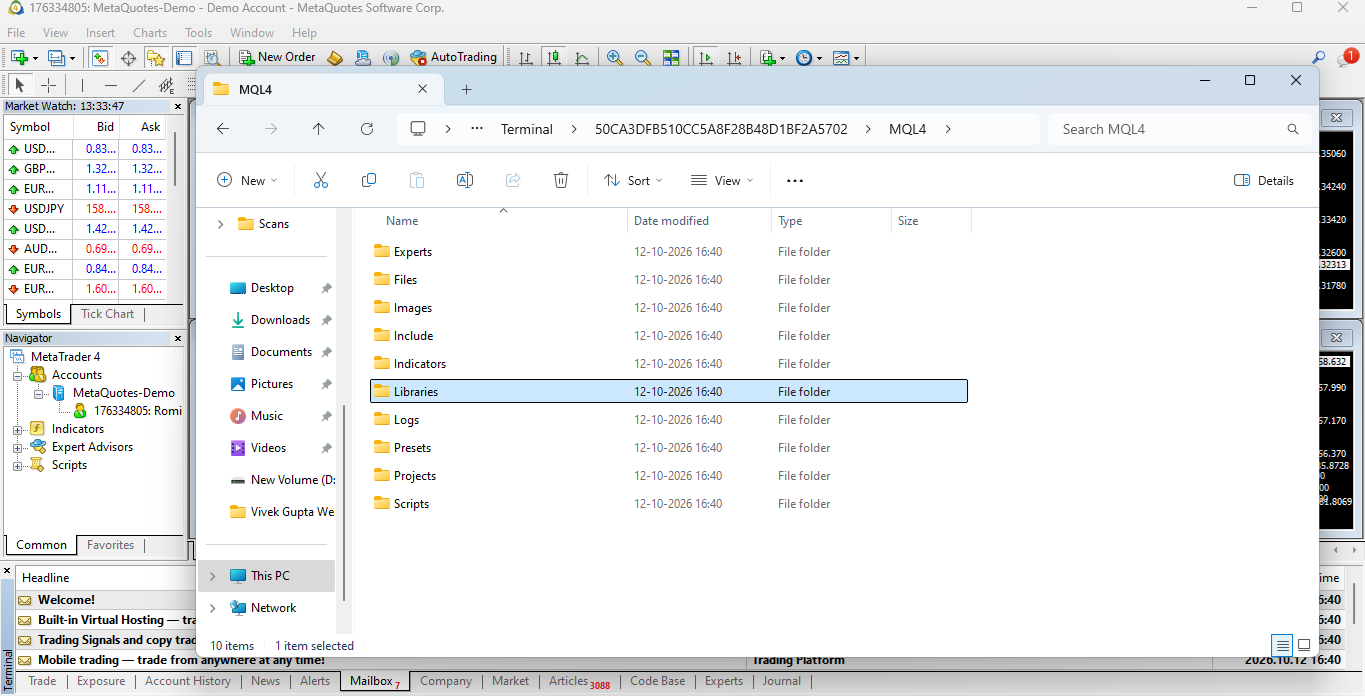Open the View dropdown in Explorer
Screen dimensions: 1365x696
[722, 180]
